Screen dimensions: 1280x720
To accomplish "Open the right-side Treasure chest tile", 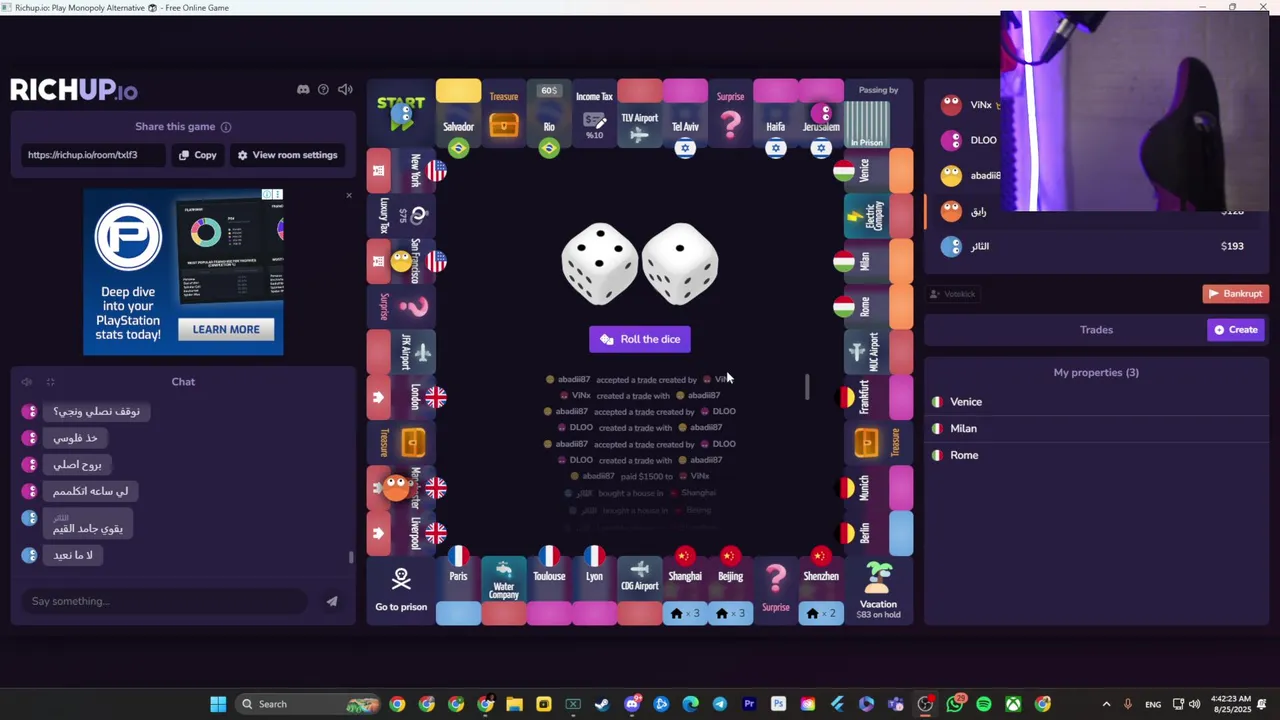I will tap(879, 442).
